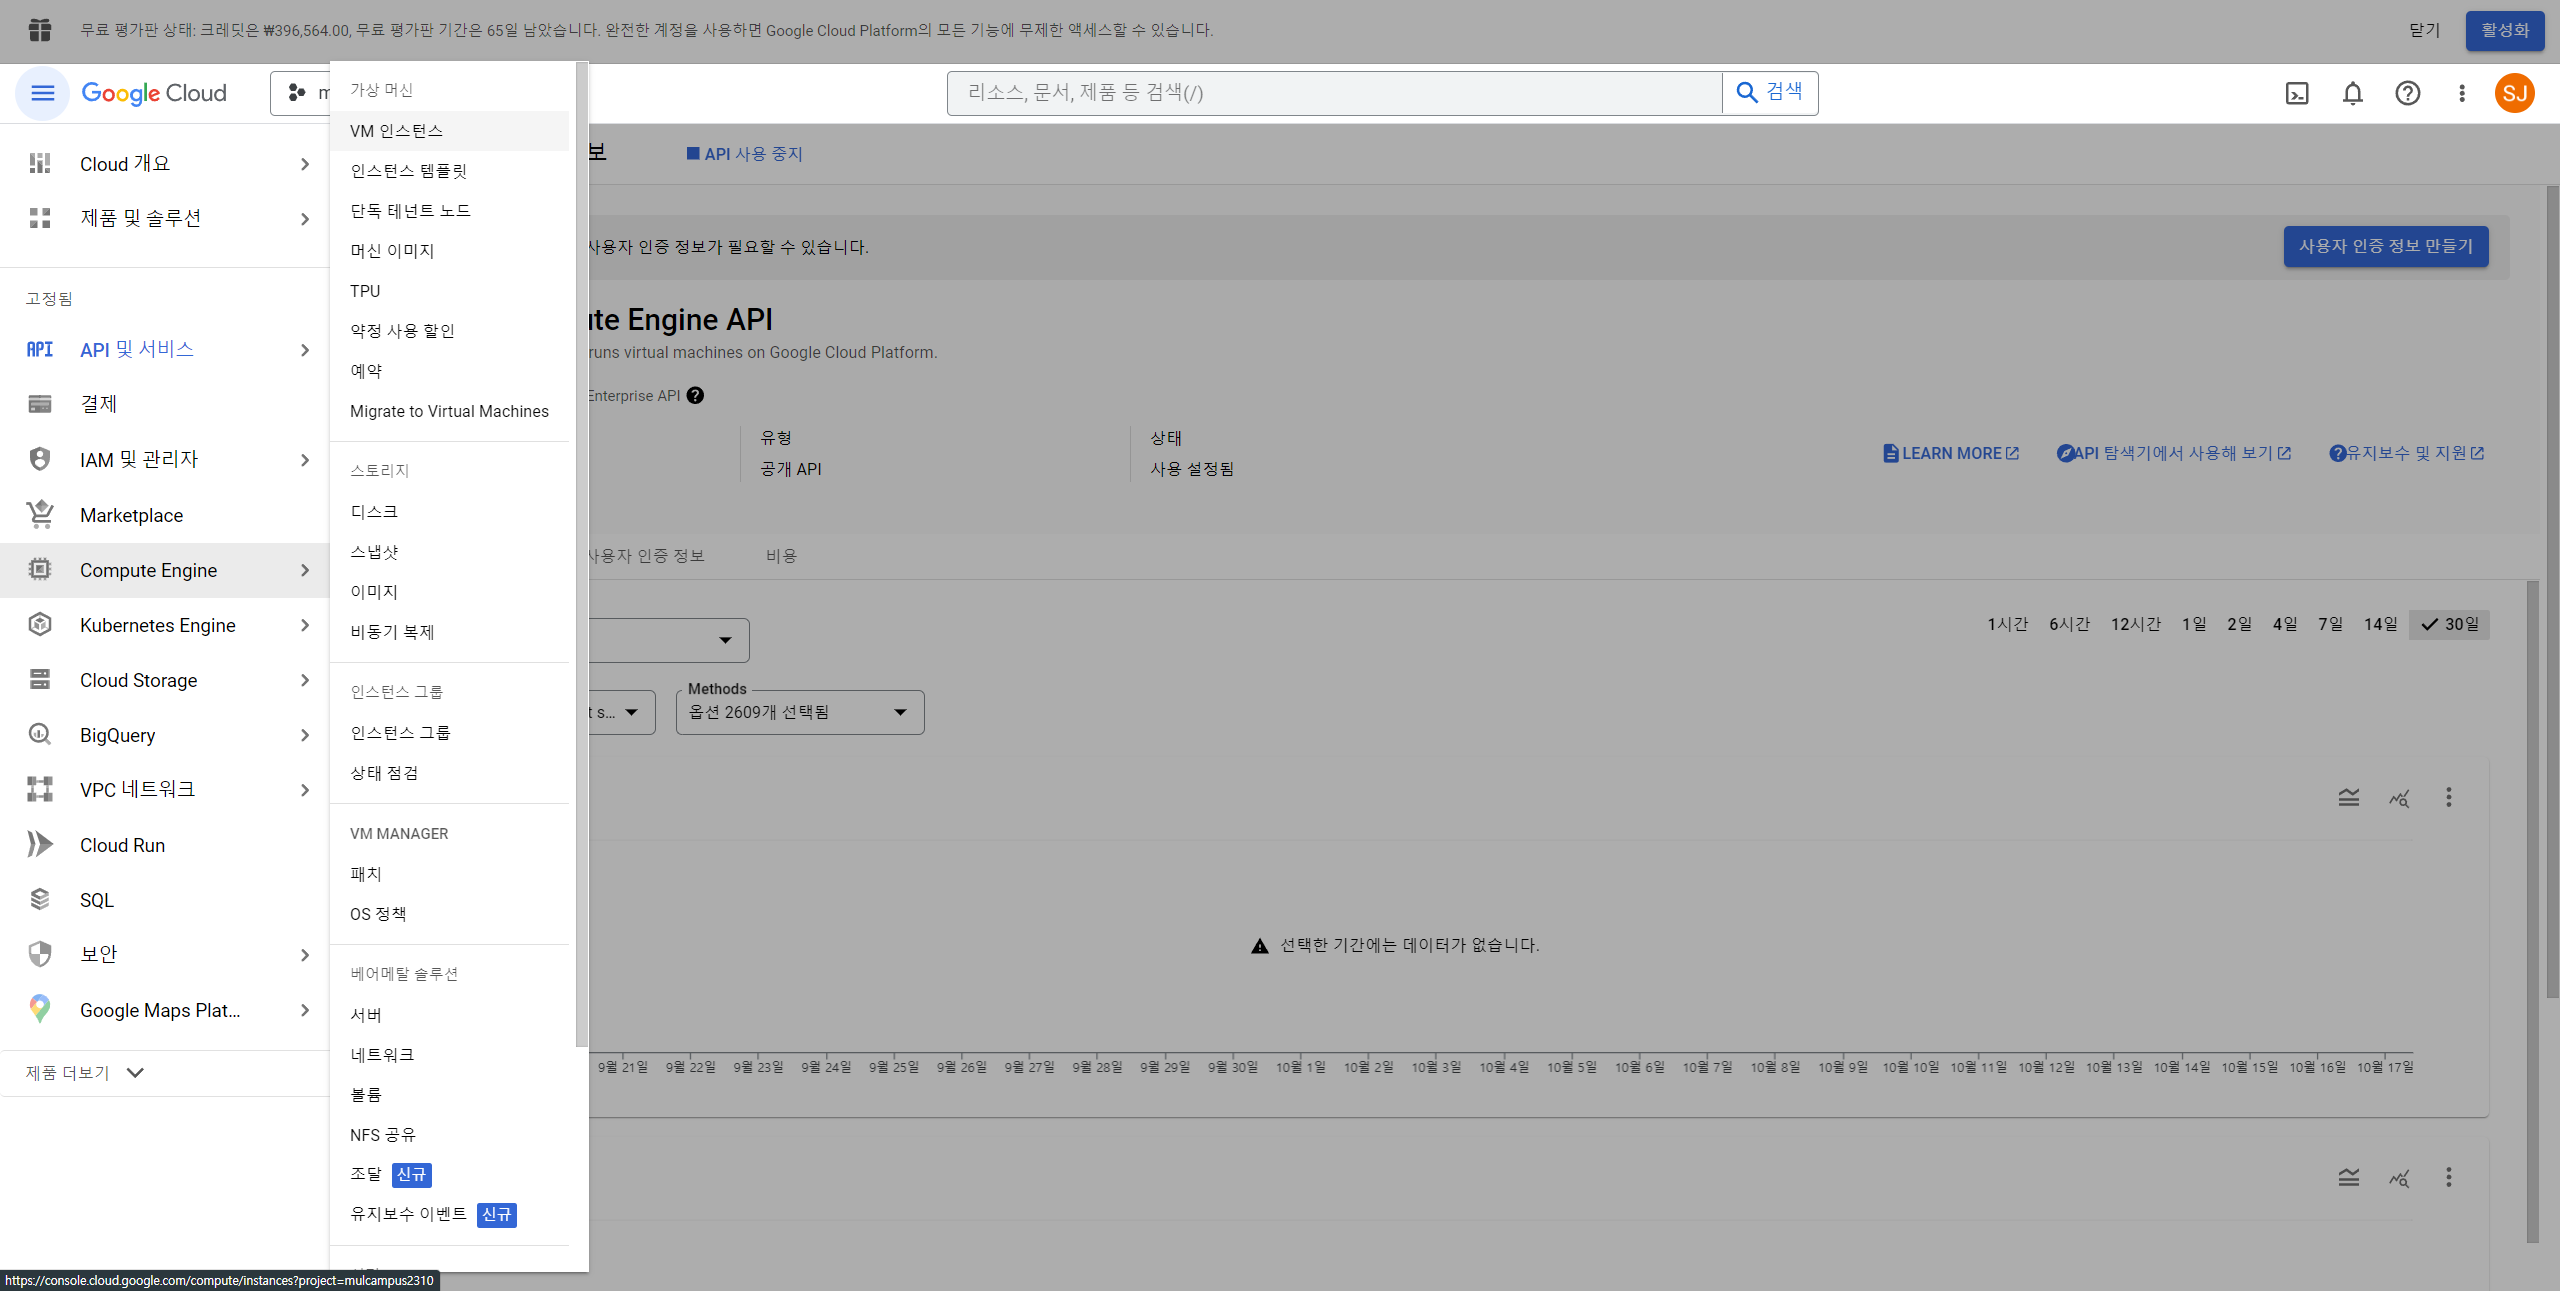The width and height of the screenshot is (2560, 1291).
Task: Select the 7일 time range option
Action: pyautogui.click(x=2330, y=624)
